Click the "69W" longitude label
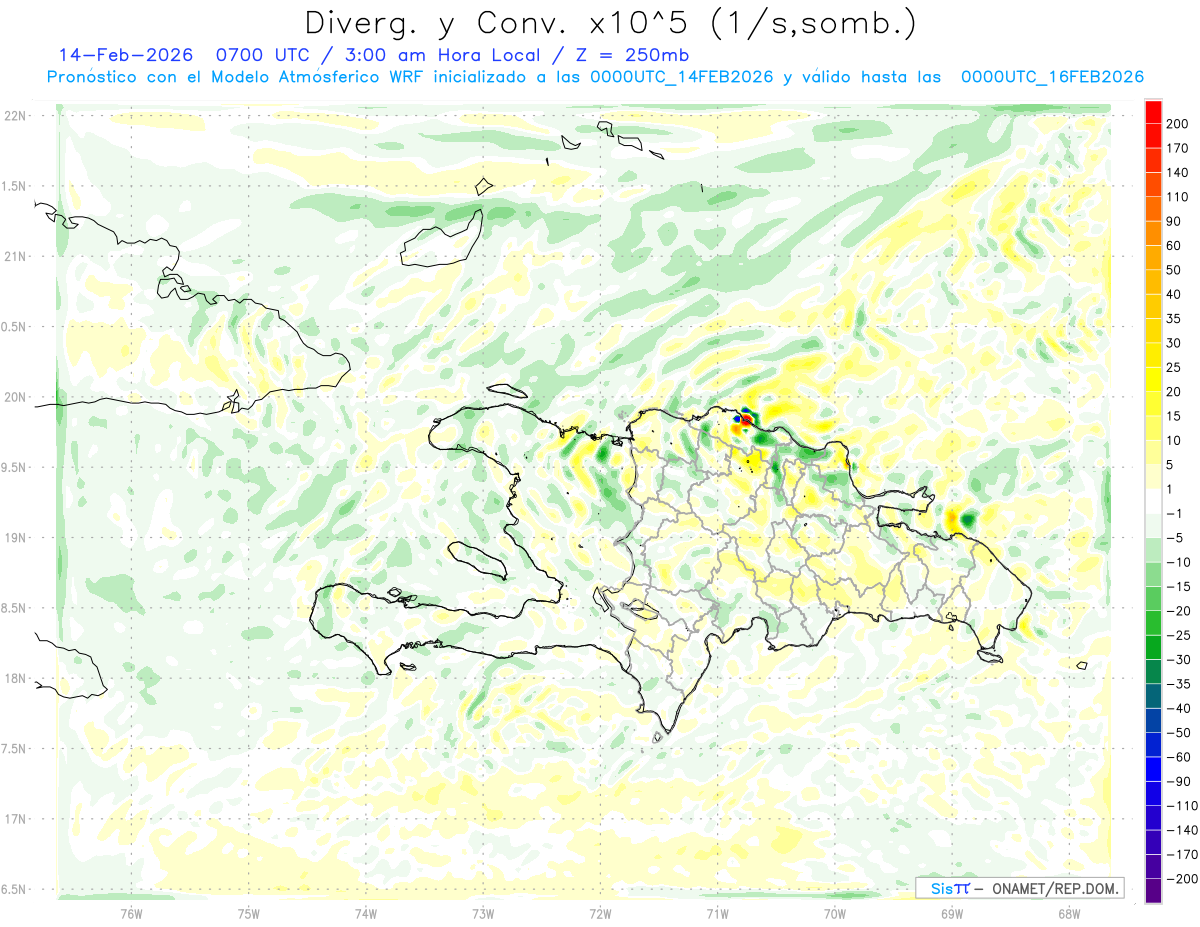1200x927 pixels. point(952,912)
